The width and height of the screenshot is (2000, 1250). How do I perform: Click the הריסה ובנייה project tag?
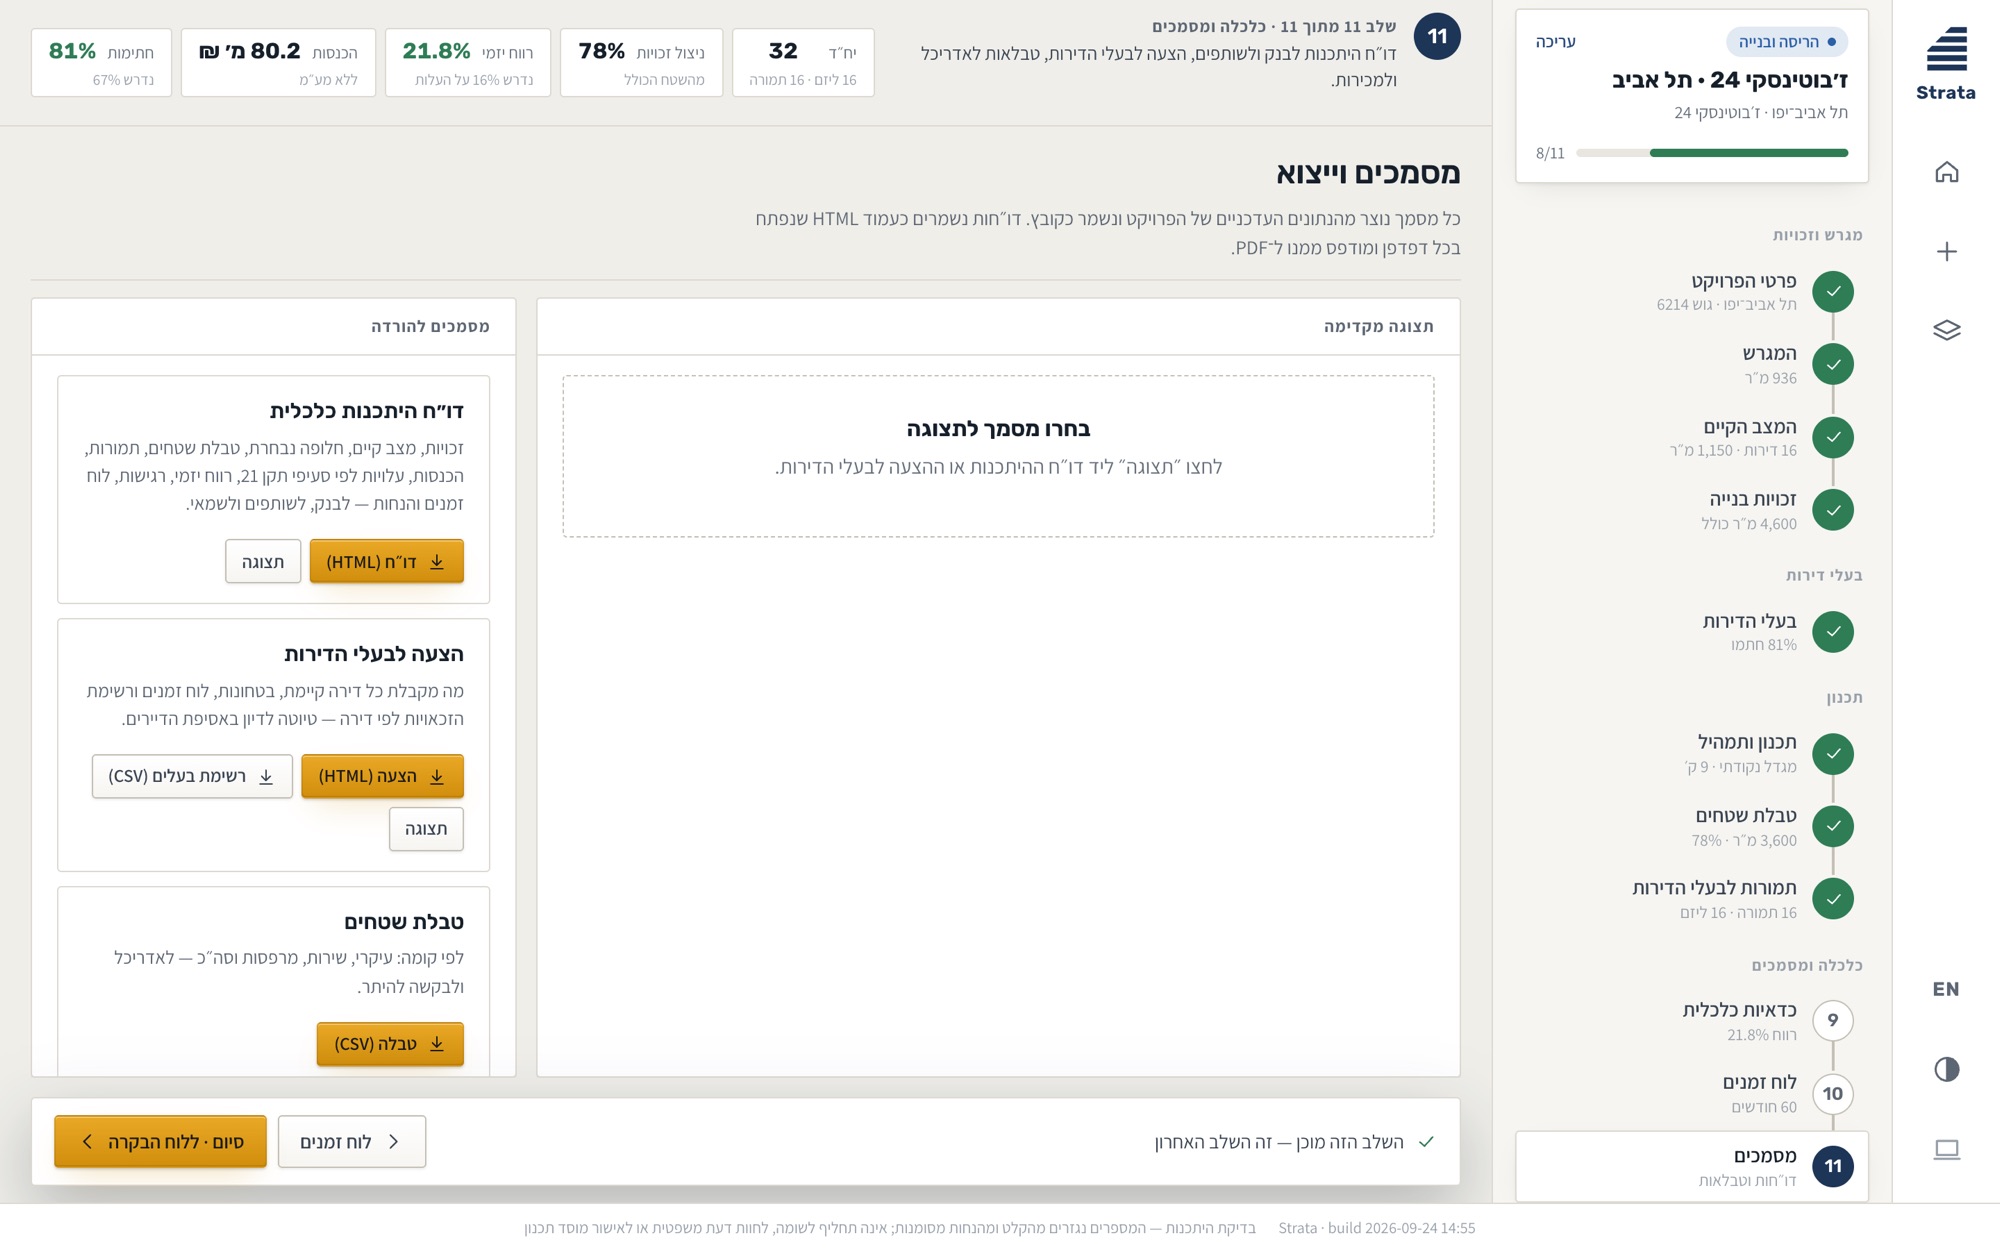pyautogui.click(x=1787, y=42)
